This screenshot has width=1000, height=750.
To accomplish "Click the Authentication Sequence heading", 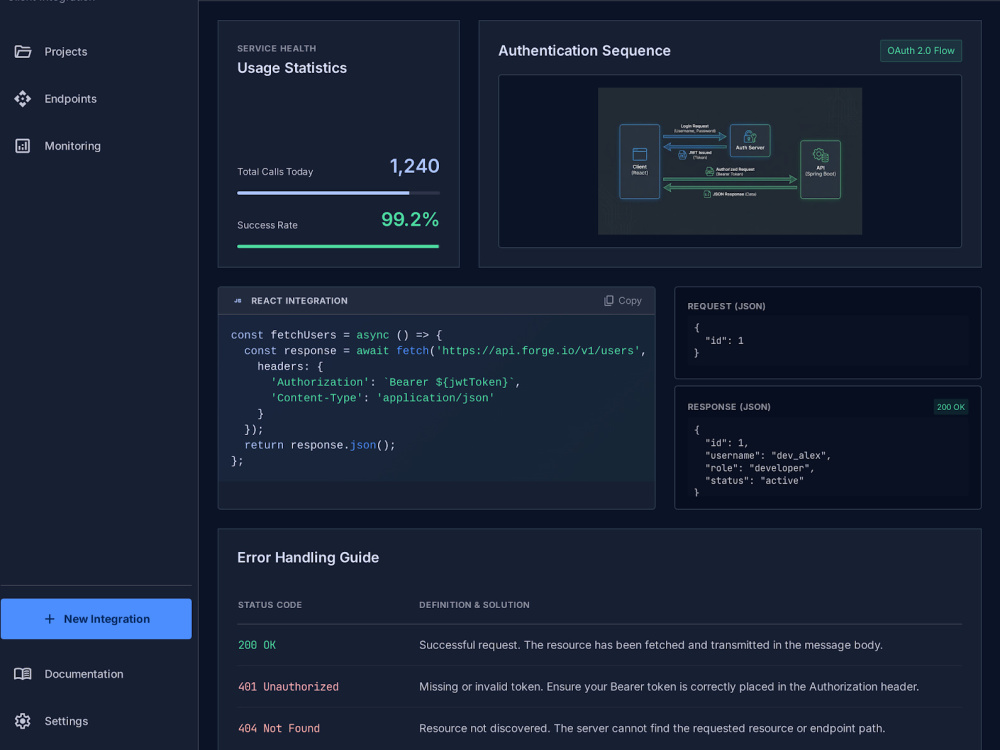I will (x=584, y=51).
